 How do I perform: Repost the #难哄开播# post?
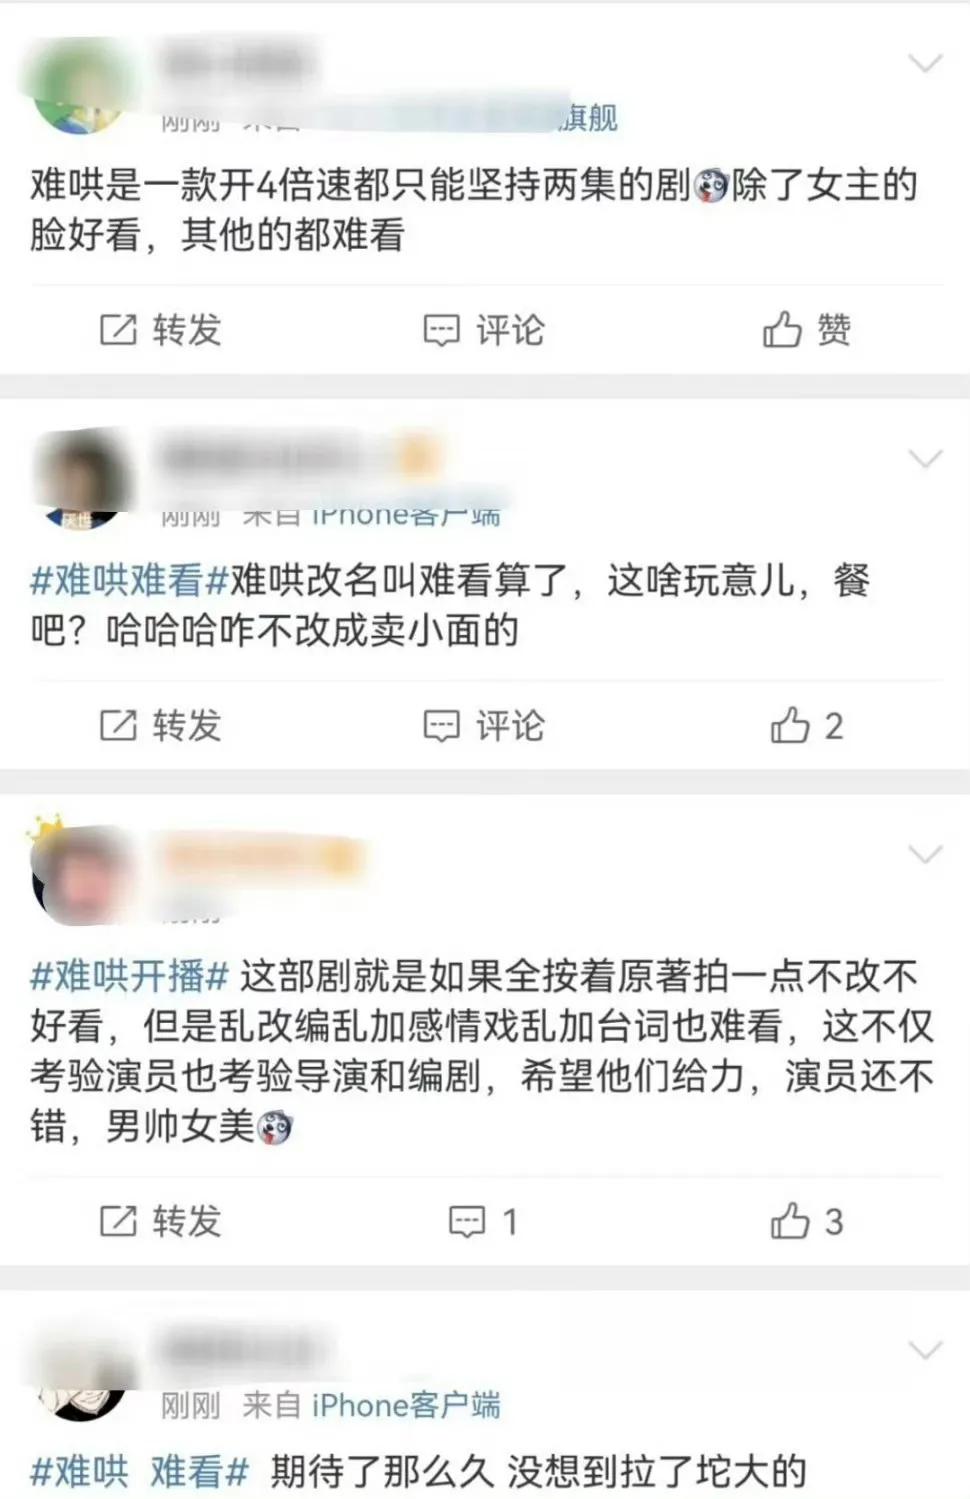tap(160, 1221)
